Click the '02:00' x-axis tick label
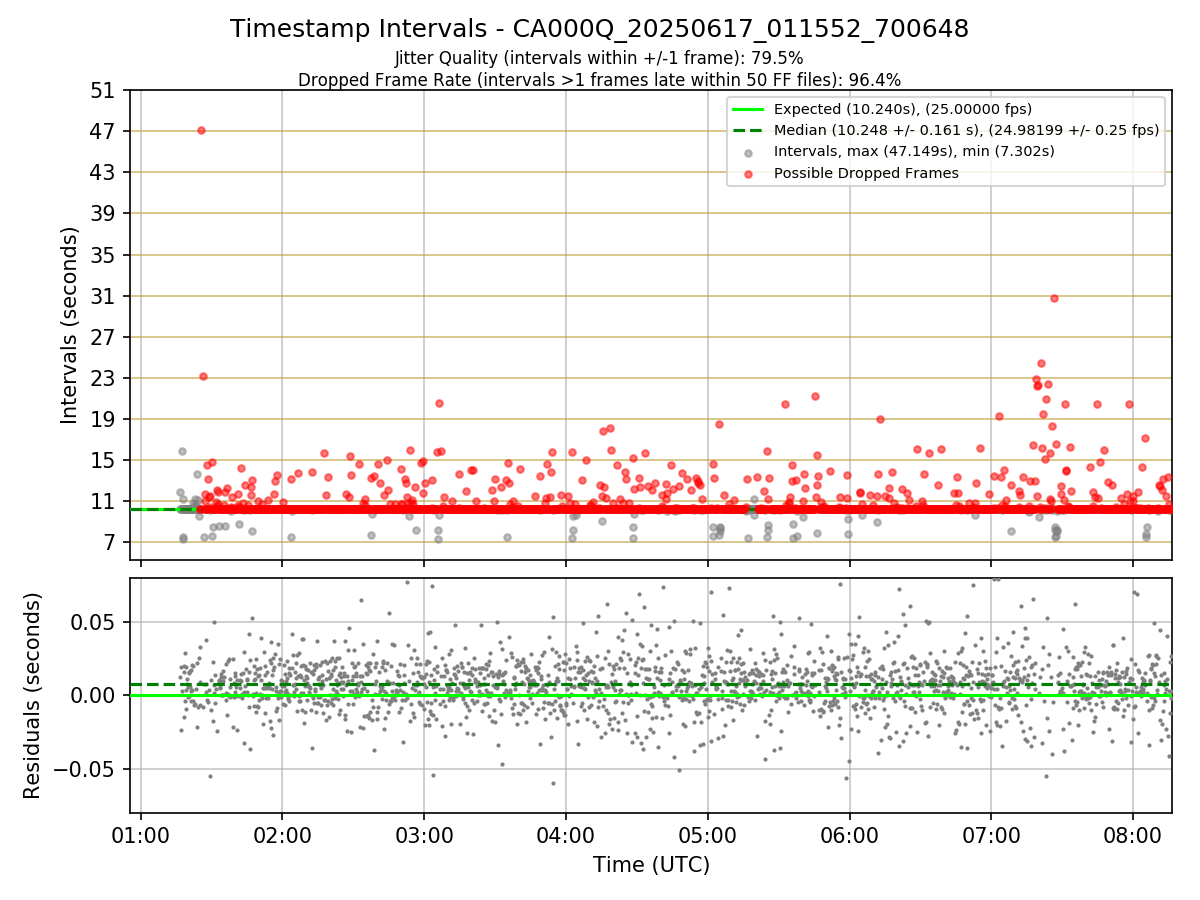 click(x=282, y=835)
